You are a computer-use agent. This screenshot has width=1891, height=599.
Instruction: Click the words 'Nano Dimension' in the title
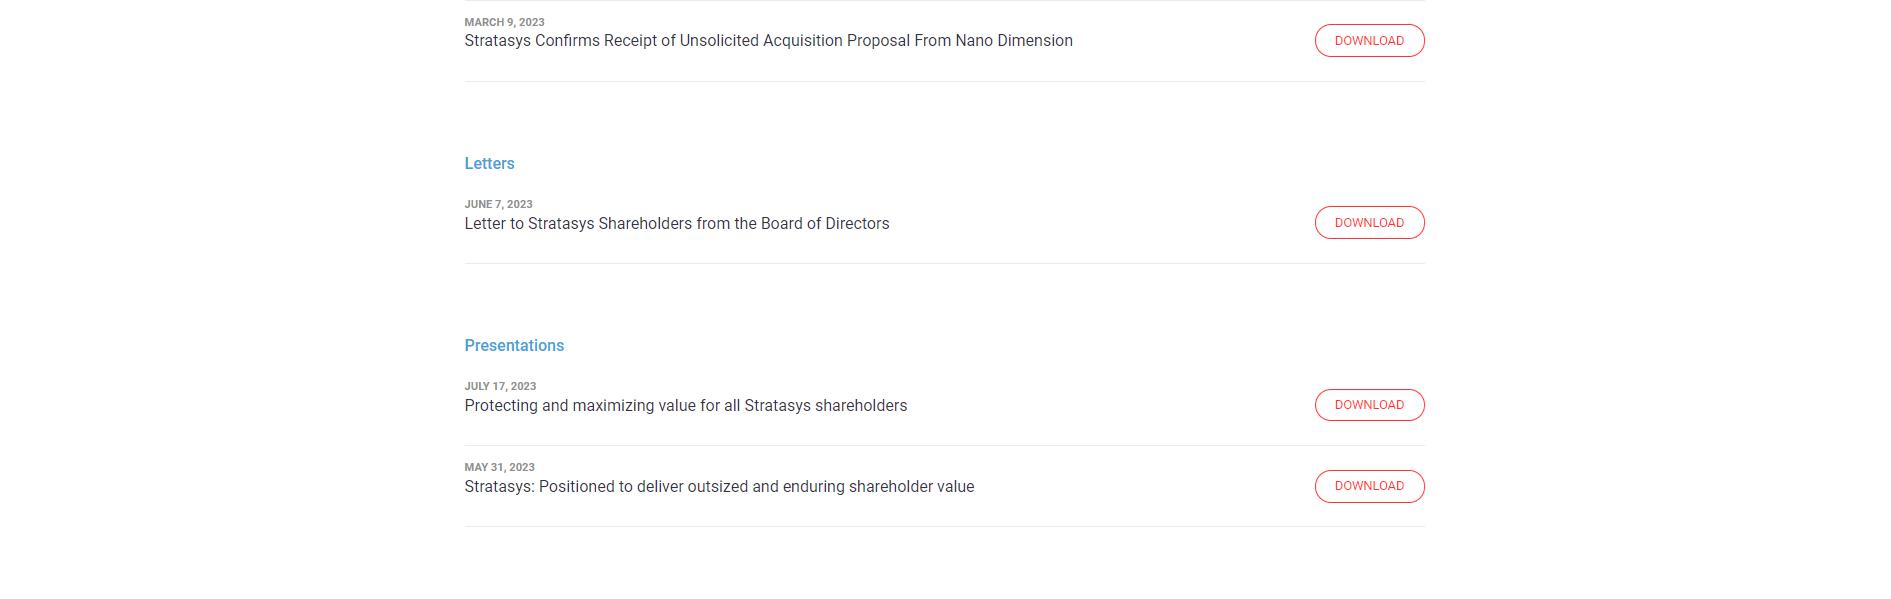[1013, 41]
